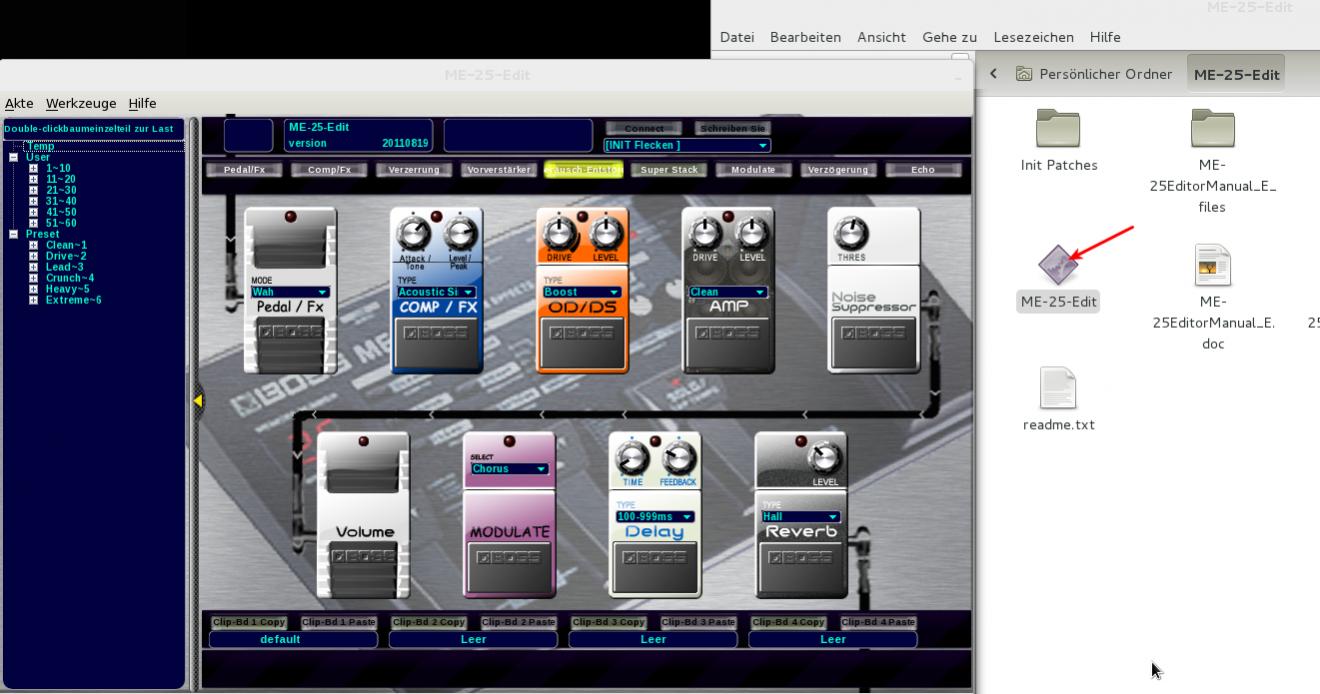The height and width of the screenshot is (694, 1320).
Task: Adjust the Reverb LEVEL knob
Action: pyautogui.click(x=824, y=460)
